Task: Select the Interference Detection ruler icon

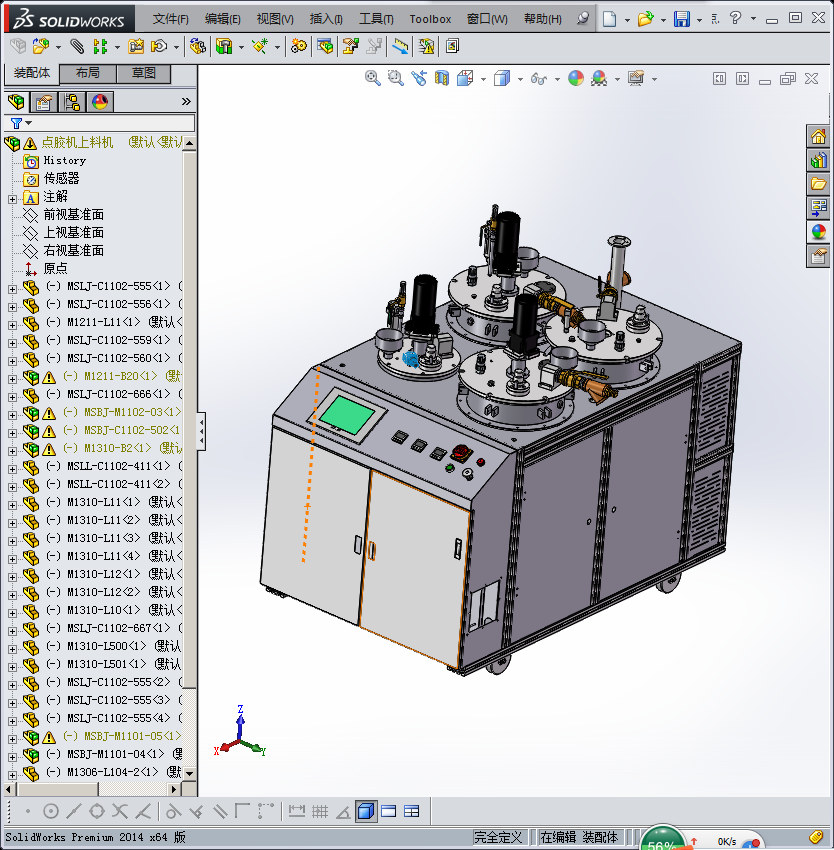Action: tap(400, 47)
